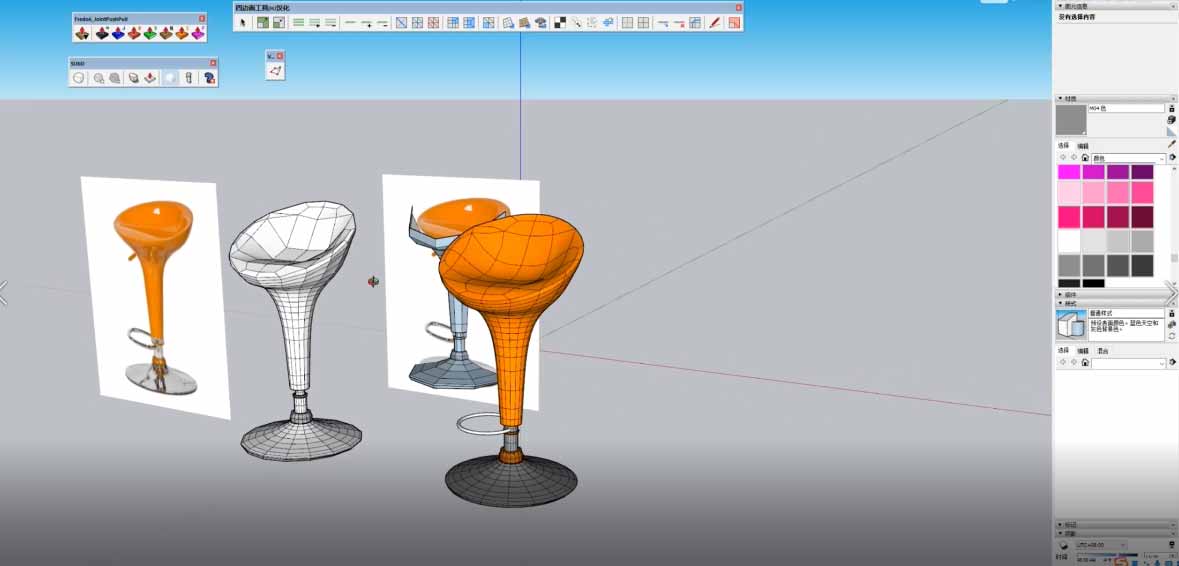The width and height of the screenshot is (1179, 566).
Task: Toggle shadow display in the shadows panel
Action: pyautogui.click(x=1064, y=545)
